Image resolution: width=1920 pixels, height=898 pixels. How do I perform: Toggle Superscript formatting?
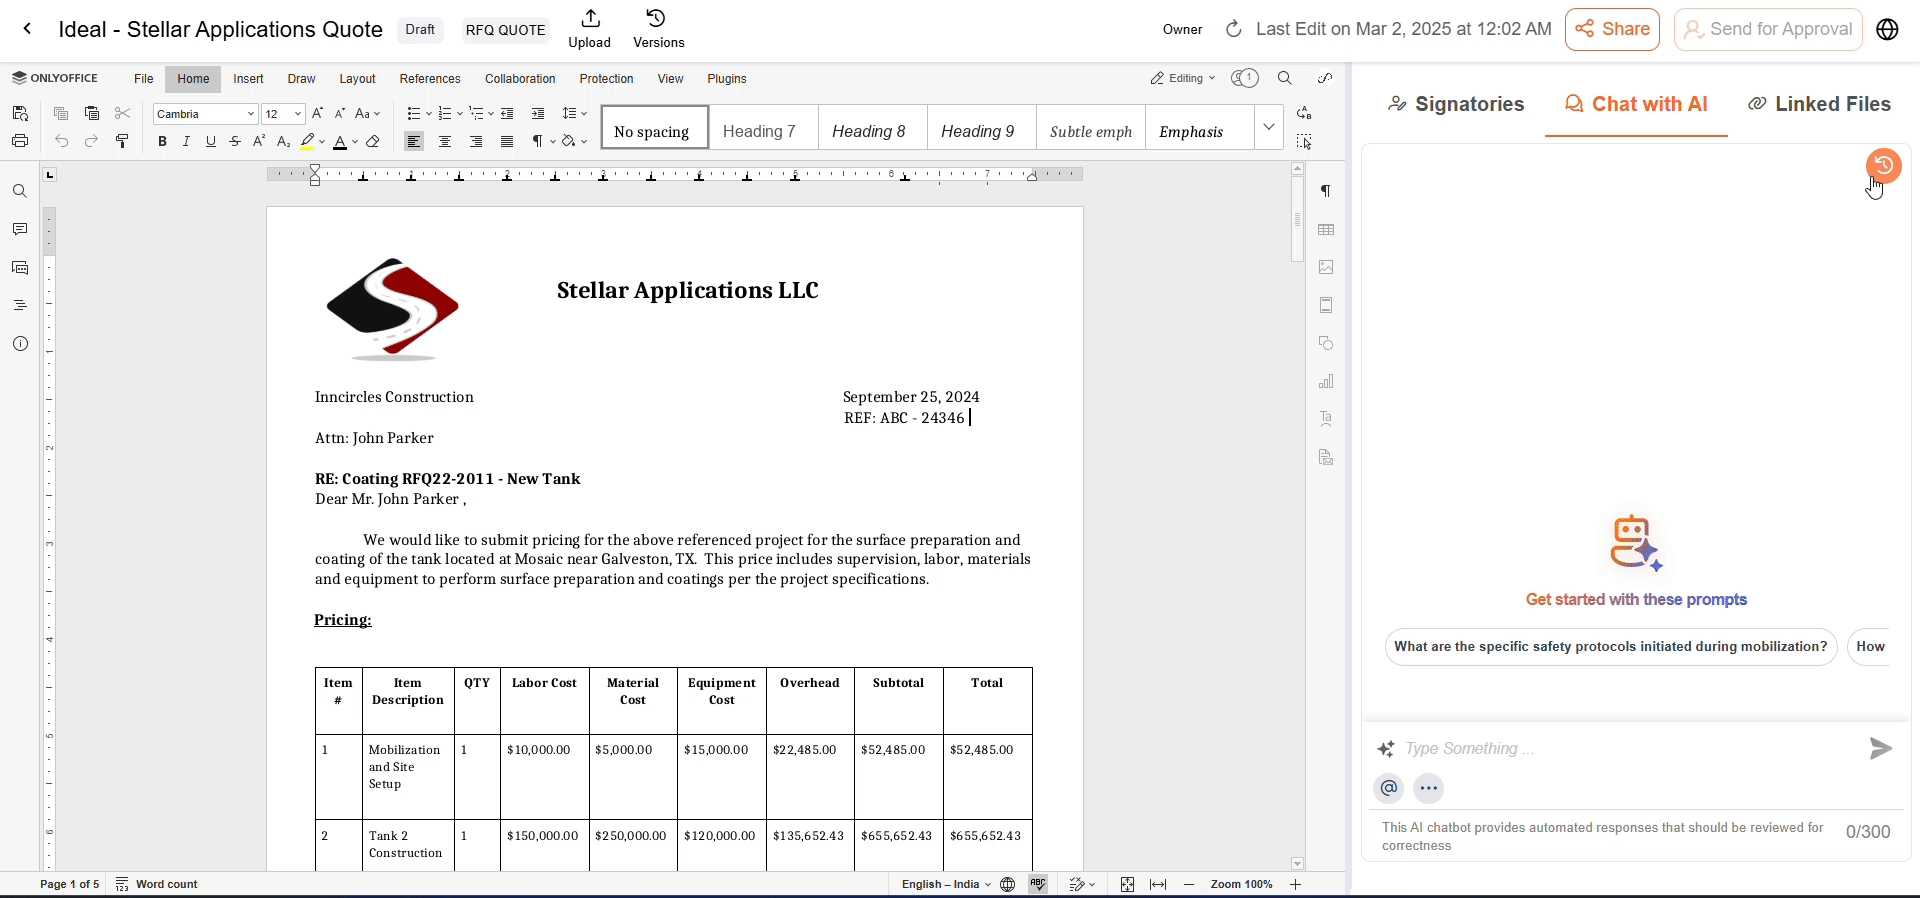click(259, 142)
